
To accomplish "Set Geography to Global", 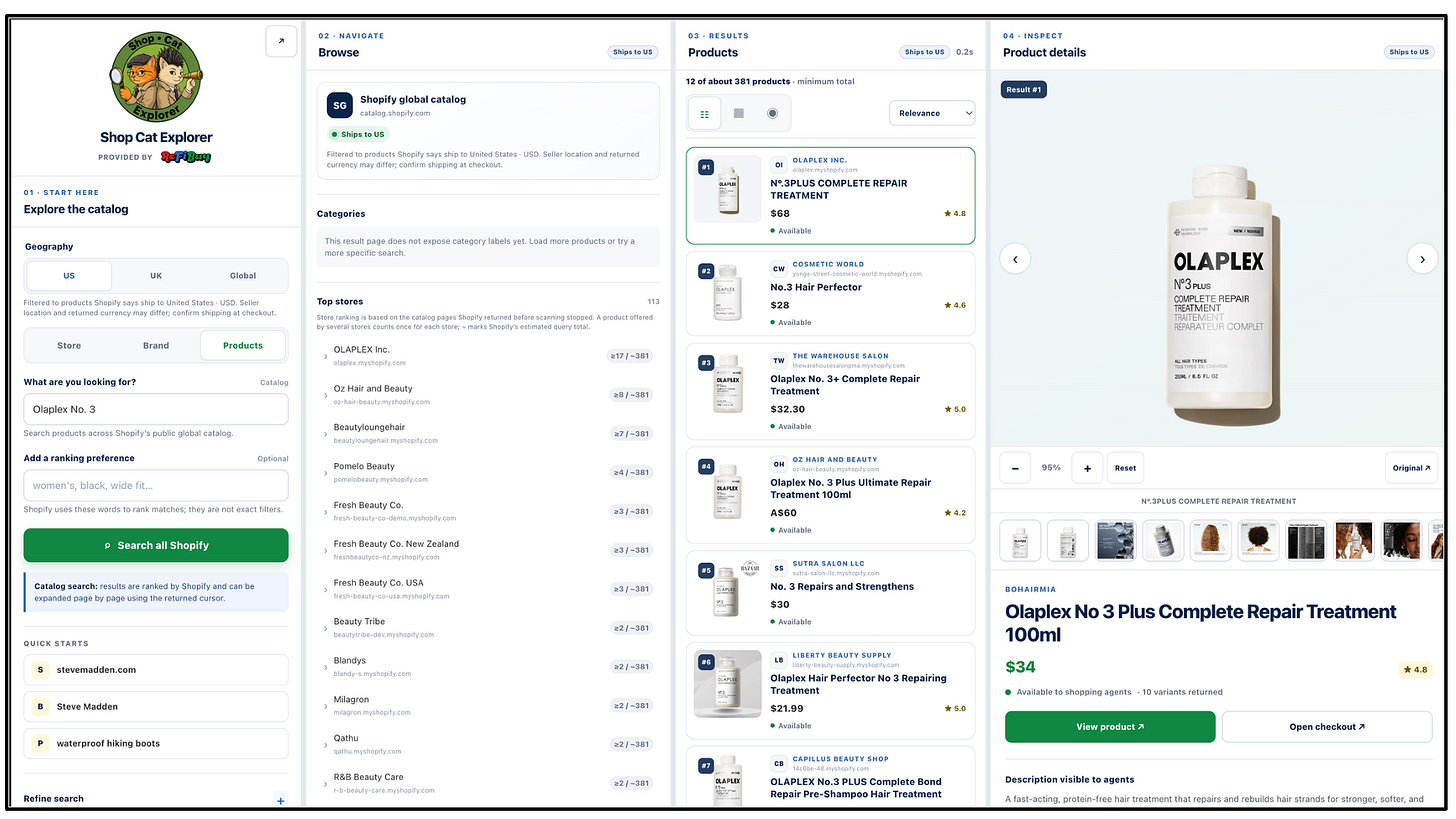I will [x=243, y=276].
